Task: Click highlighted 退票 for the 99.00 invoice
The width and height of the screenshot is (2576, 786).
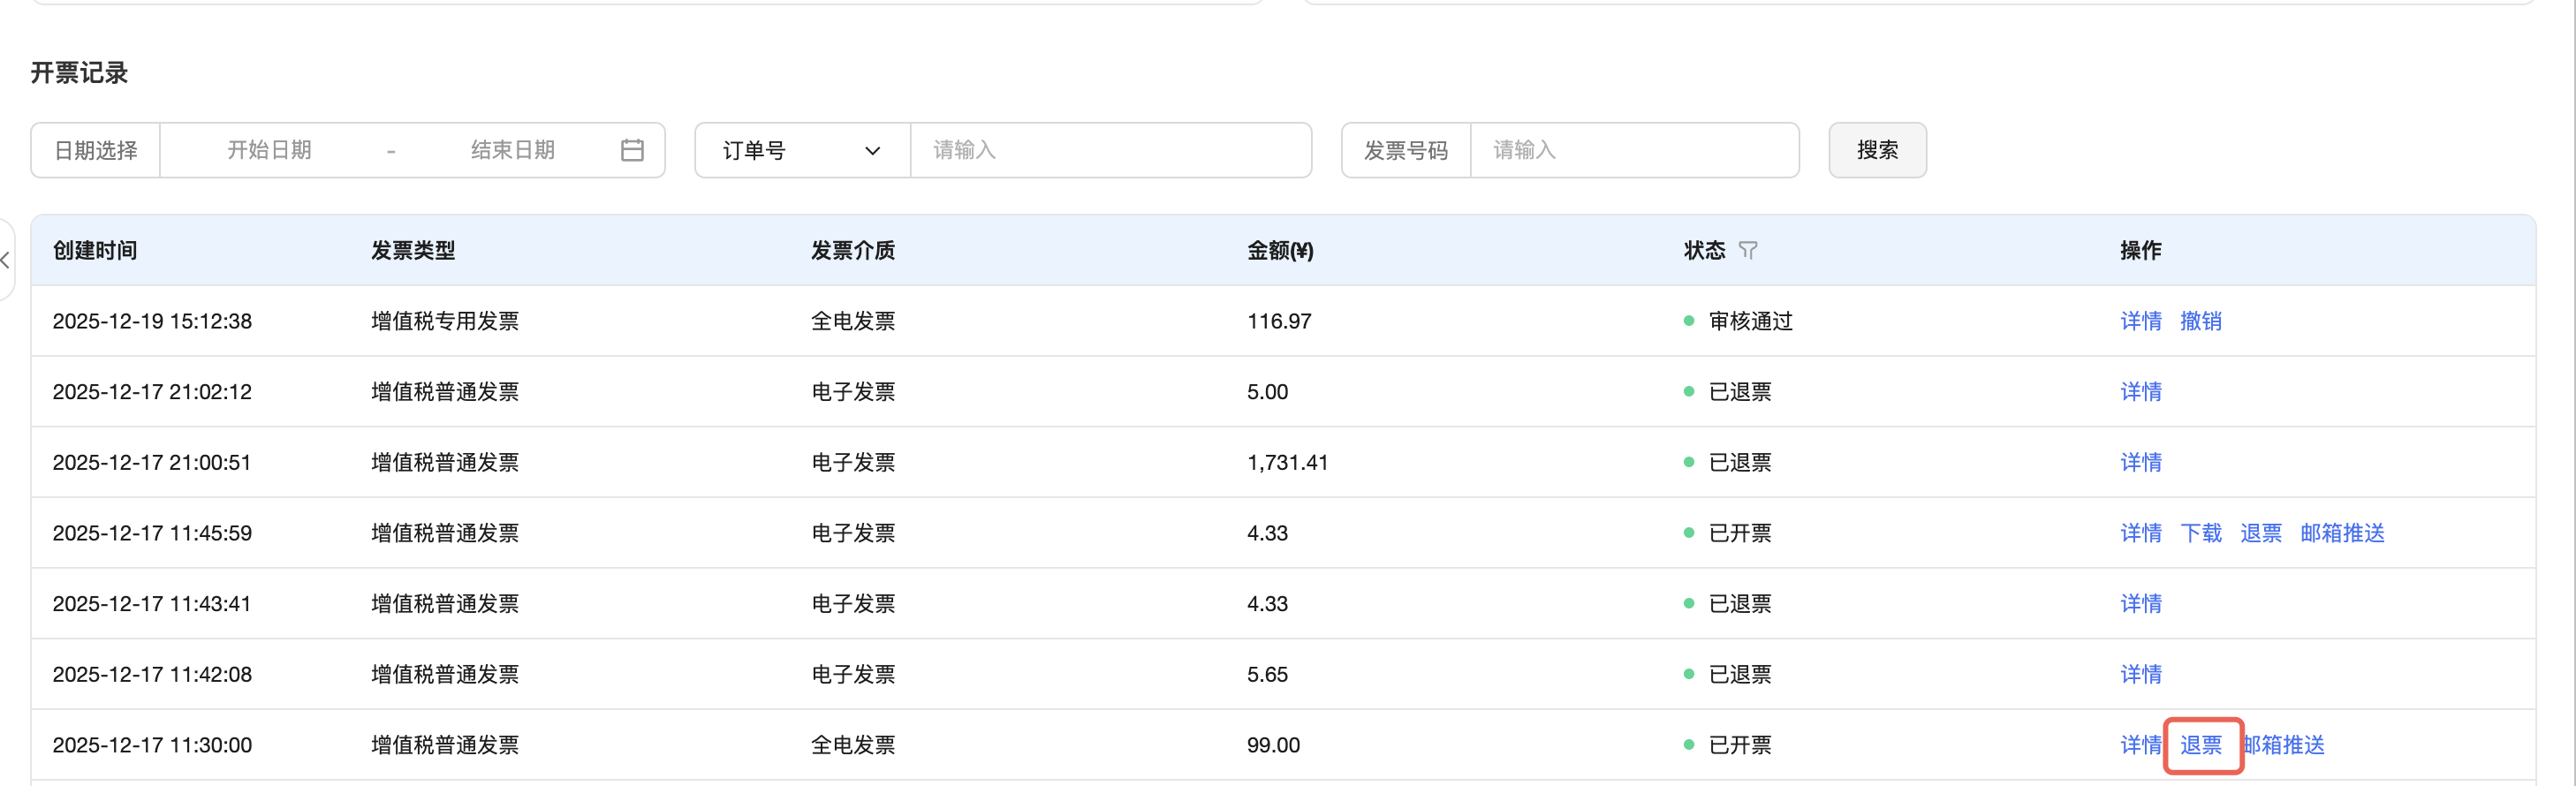Action: point(2201,745)
